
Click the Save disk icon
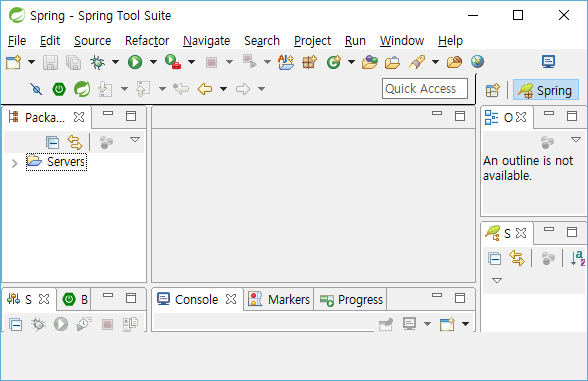(x=50, y=62)
